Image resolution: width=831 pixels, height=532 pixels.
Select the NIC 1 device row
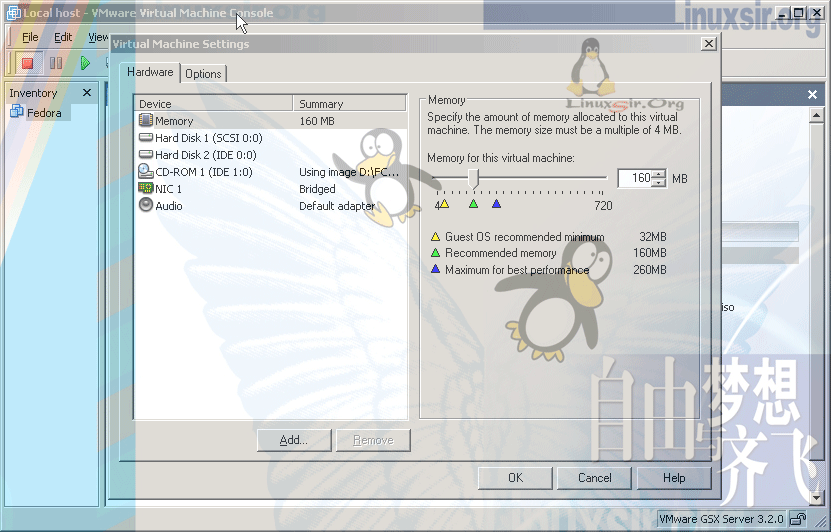(271, 189)
